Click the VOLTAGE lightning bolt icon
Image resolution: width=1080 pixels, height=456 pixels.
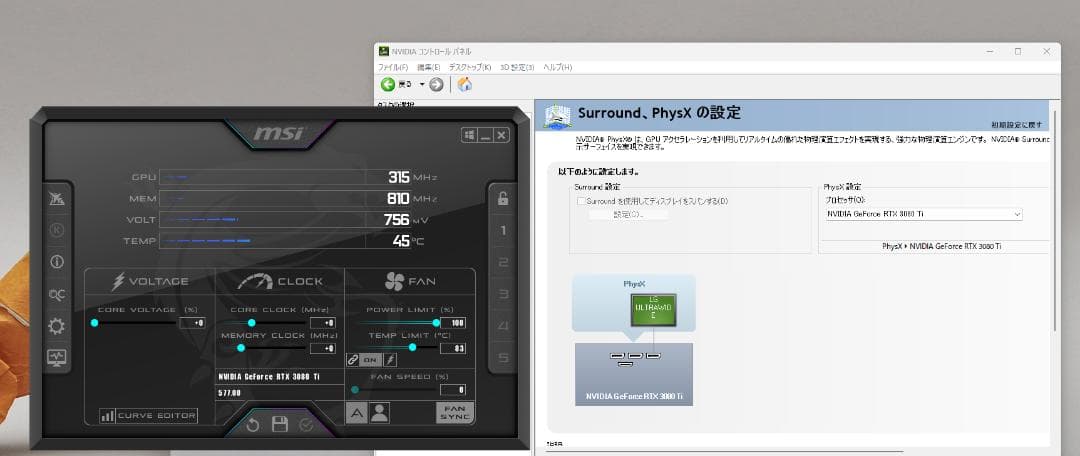[118, 282]
